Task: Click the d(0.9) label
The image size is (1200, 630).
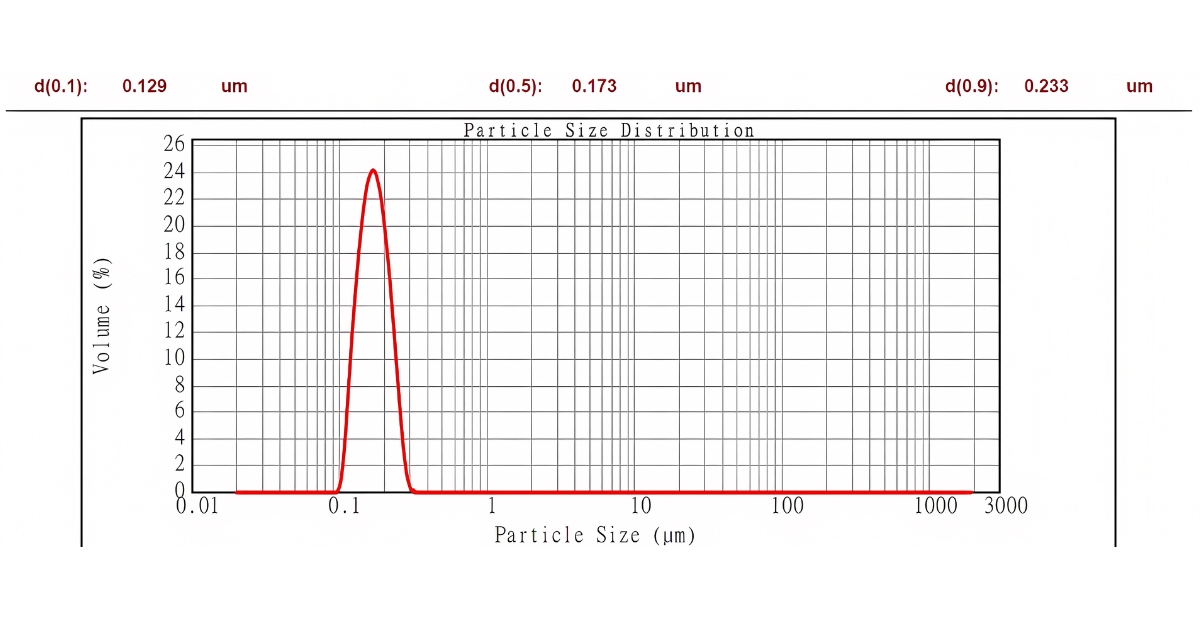Action: click(972, 86)
